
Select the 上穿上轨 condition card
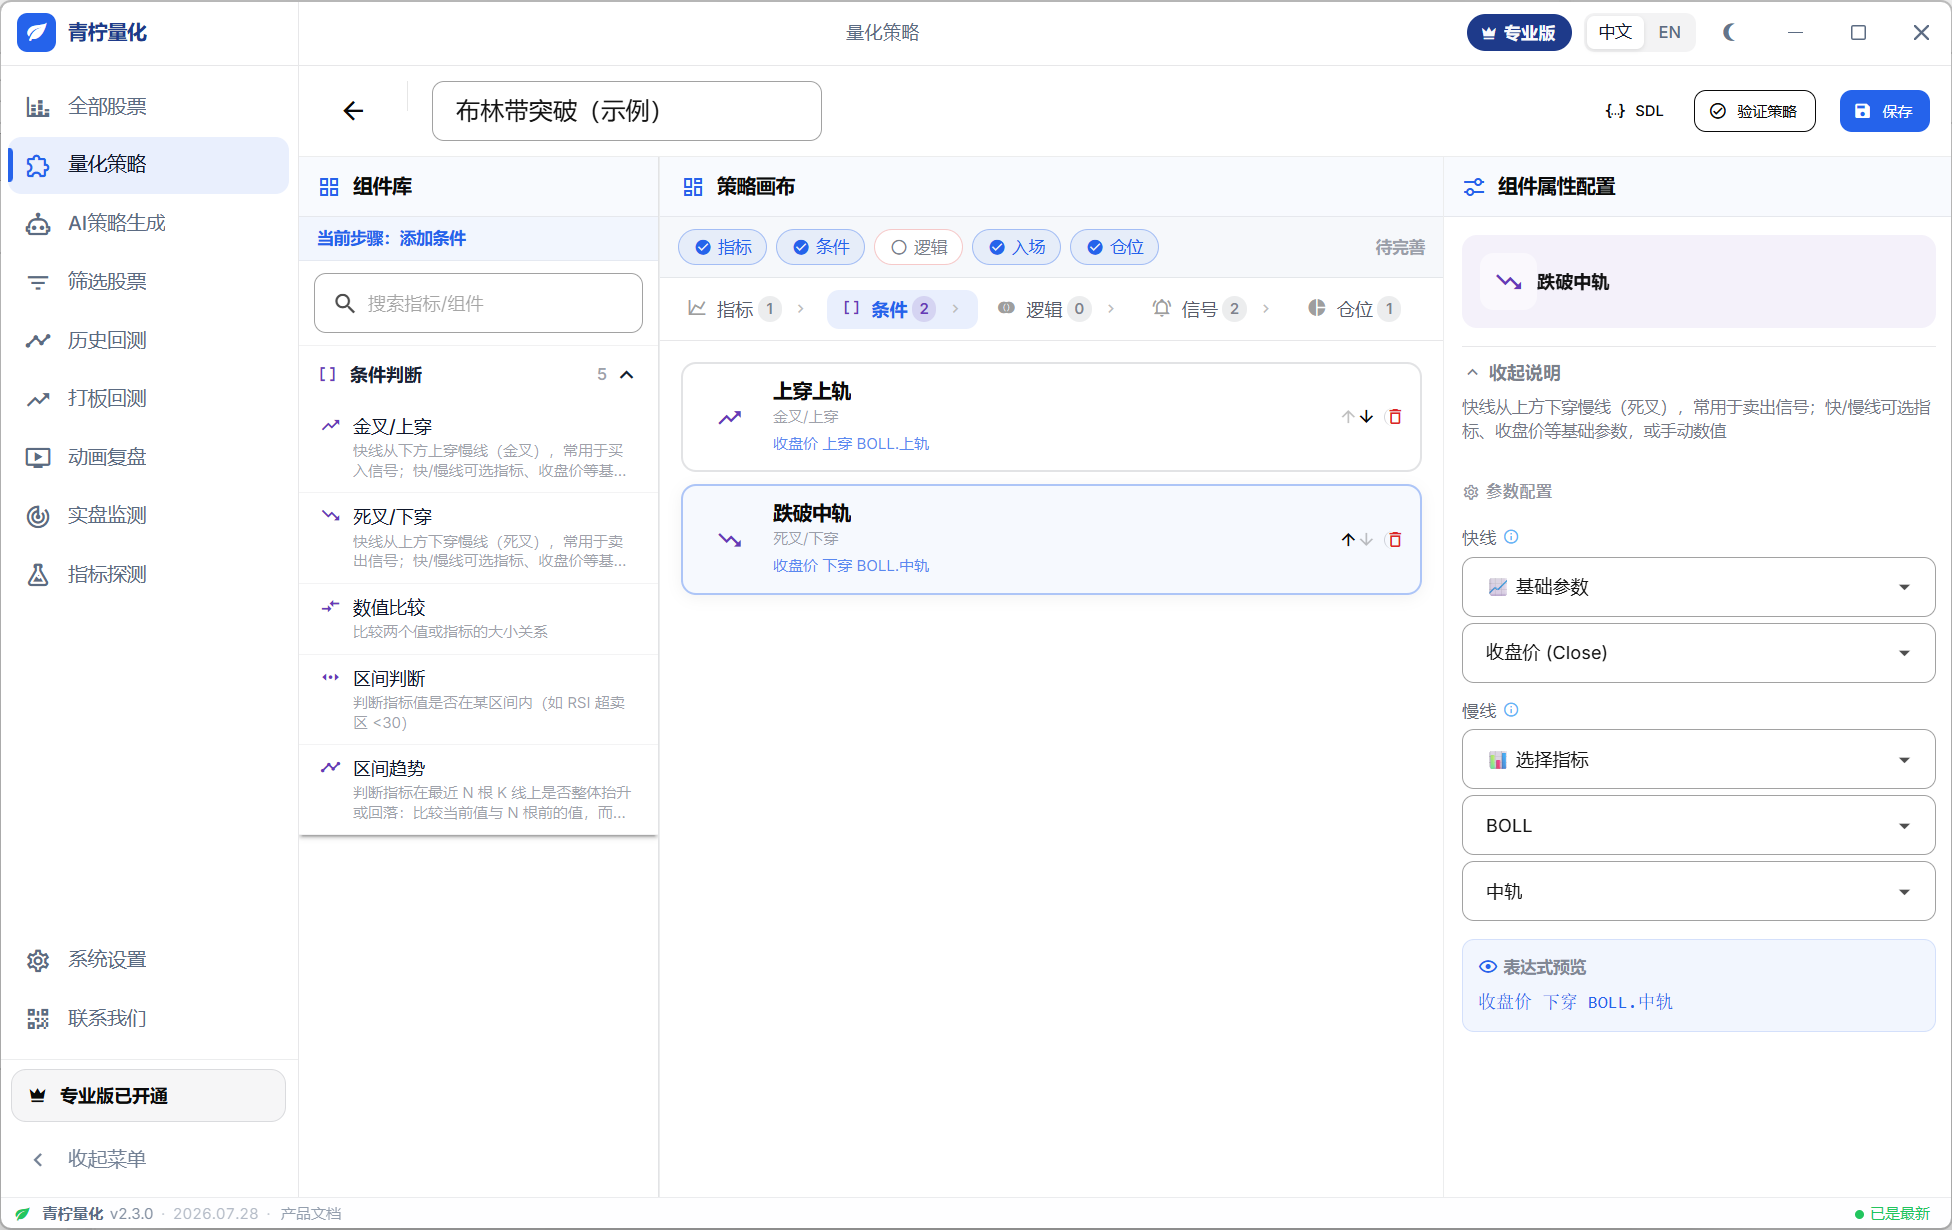click(x=1051, y=417)
